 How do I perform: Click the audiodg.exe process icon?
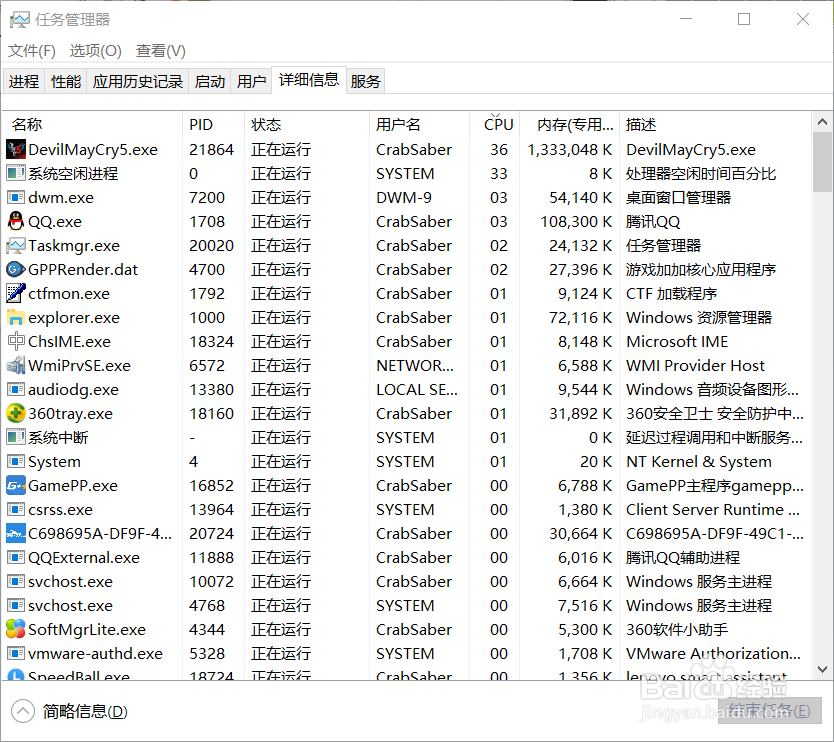[15, 389]
